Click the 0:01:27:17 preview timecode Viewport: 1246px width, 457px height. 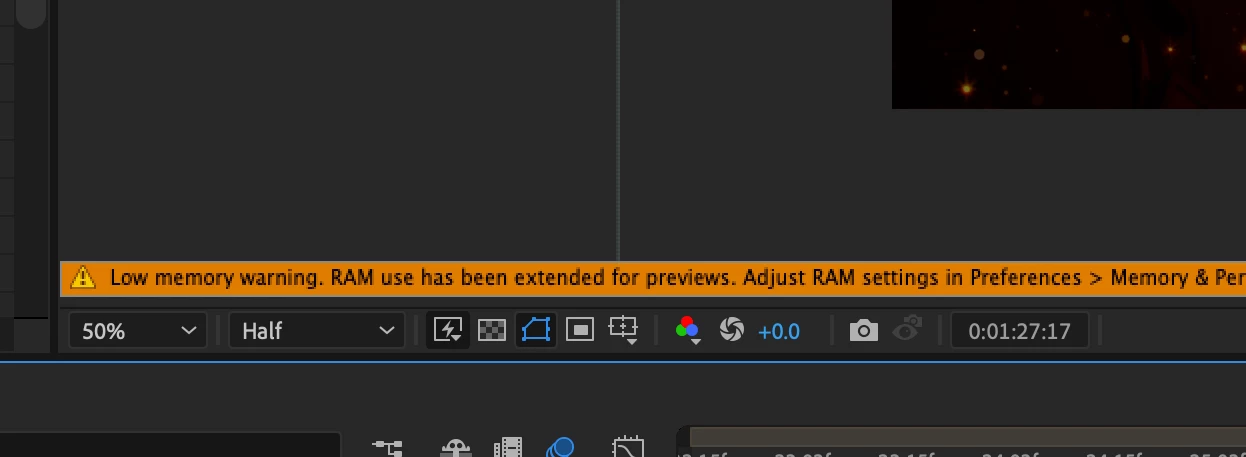point(1019,331)
